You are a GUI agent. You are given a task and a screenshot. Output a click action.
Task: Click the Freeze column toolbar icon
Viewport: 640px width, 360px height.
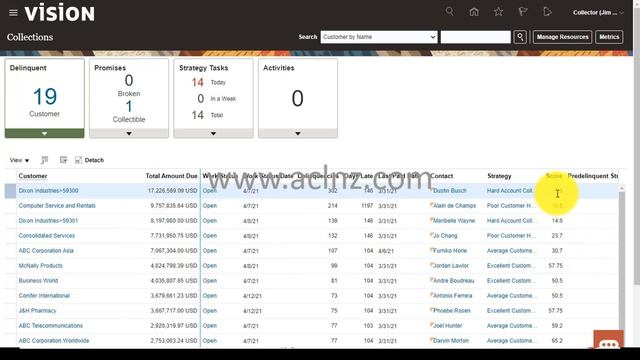(44, 160)
